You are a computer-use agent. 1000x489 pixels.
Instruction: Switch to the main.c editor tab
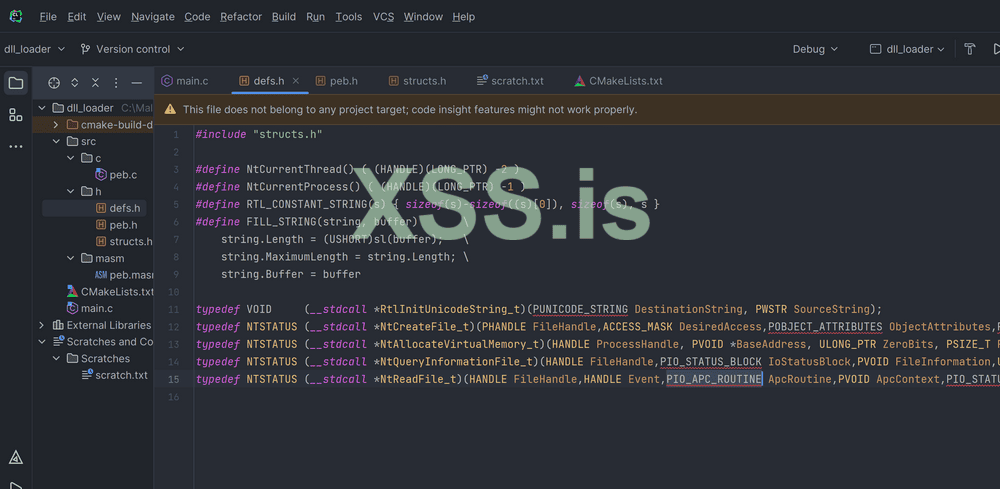point(185,81)
